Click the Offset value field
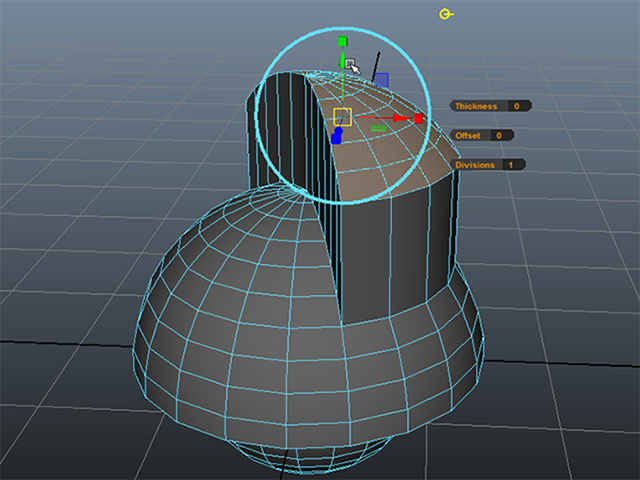Image resolution: width=640 pixels, height=480 pixels. tap(502, 136)
